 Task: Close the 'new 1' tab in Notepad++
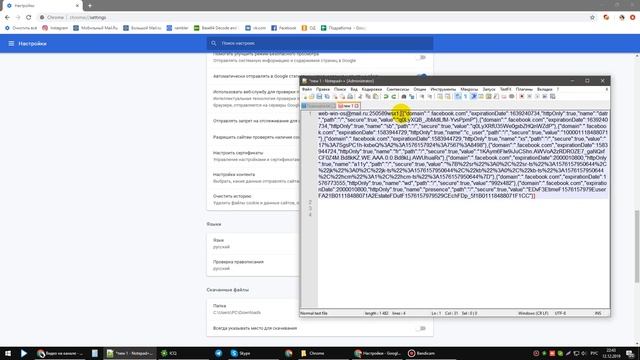point(357,106)
